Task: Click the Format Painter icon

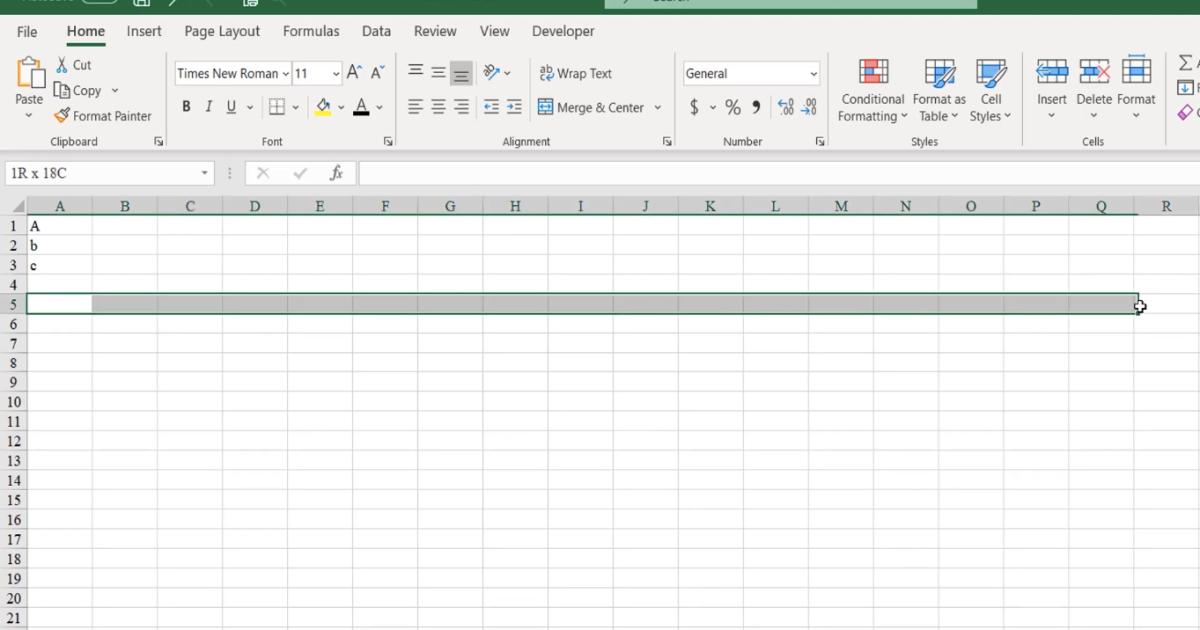Action: point(62,116)
